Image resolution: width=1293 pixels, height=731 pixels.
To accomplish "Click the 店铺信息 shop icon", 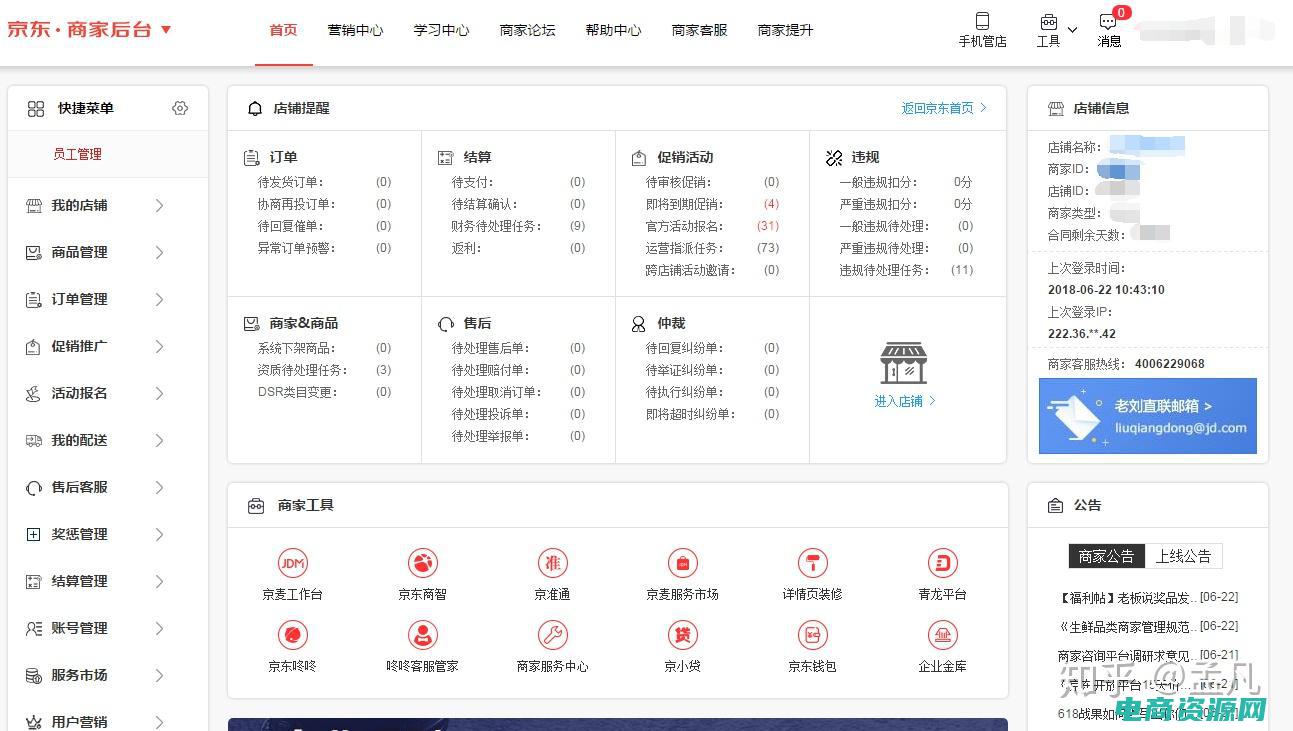I will click(x=1055, y=108).
